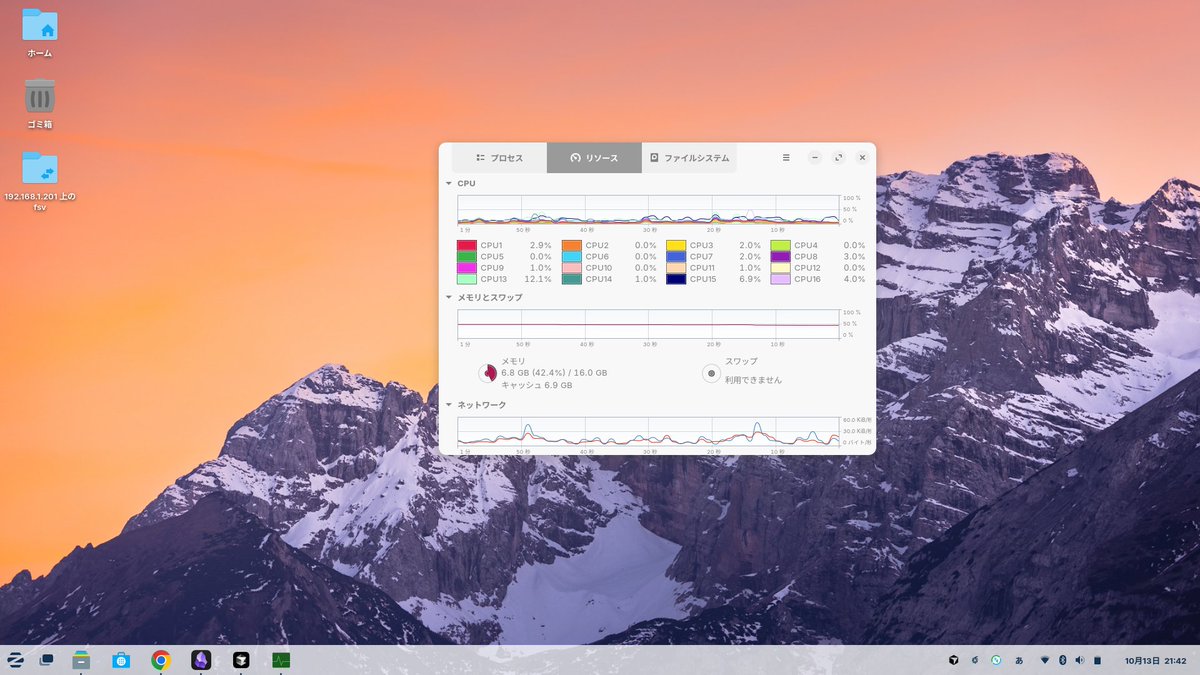Select the System Monitor icon in the taskbar
Viewport: 1200px width, 675px height.
pos(281,660)
